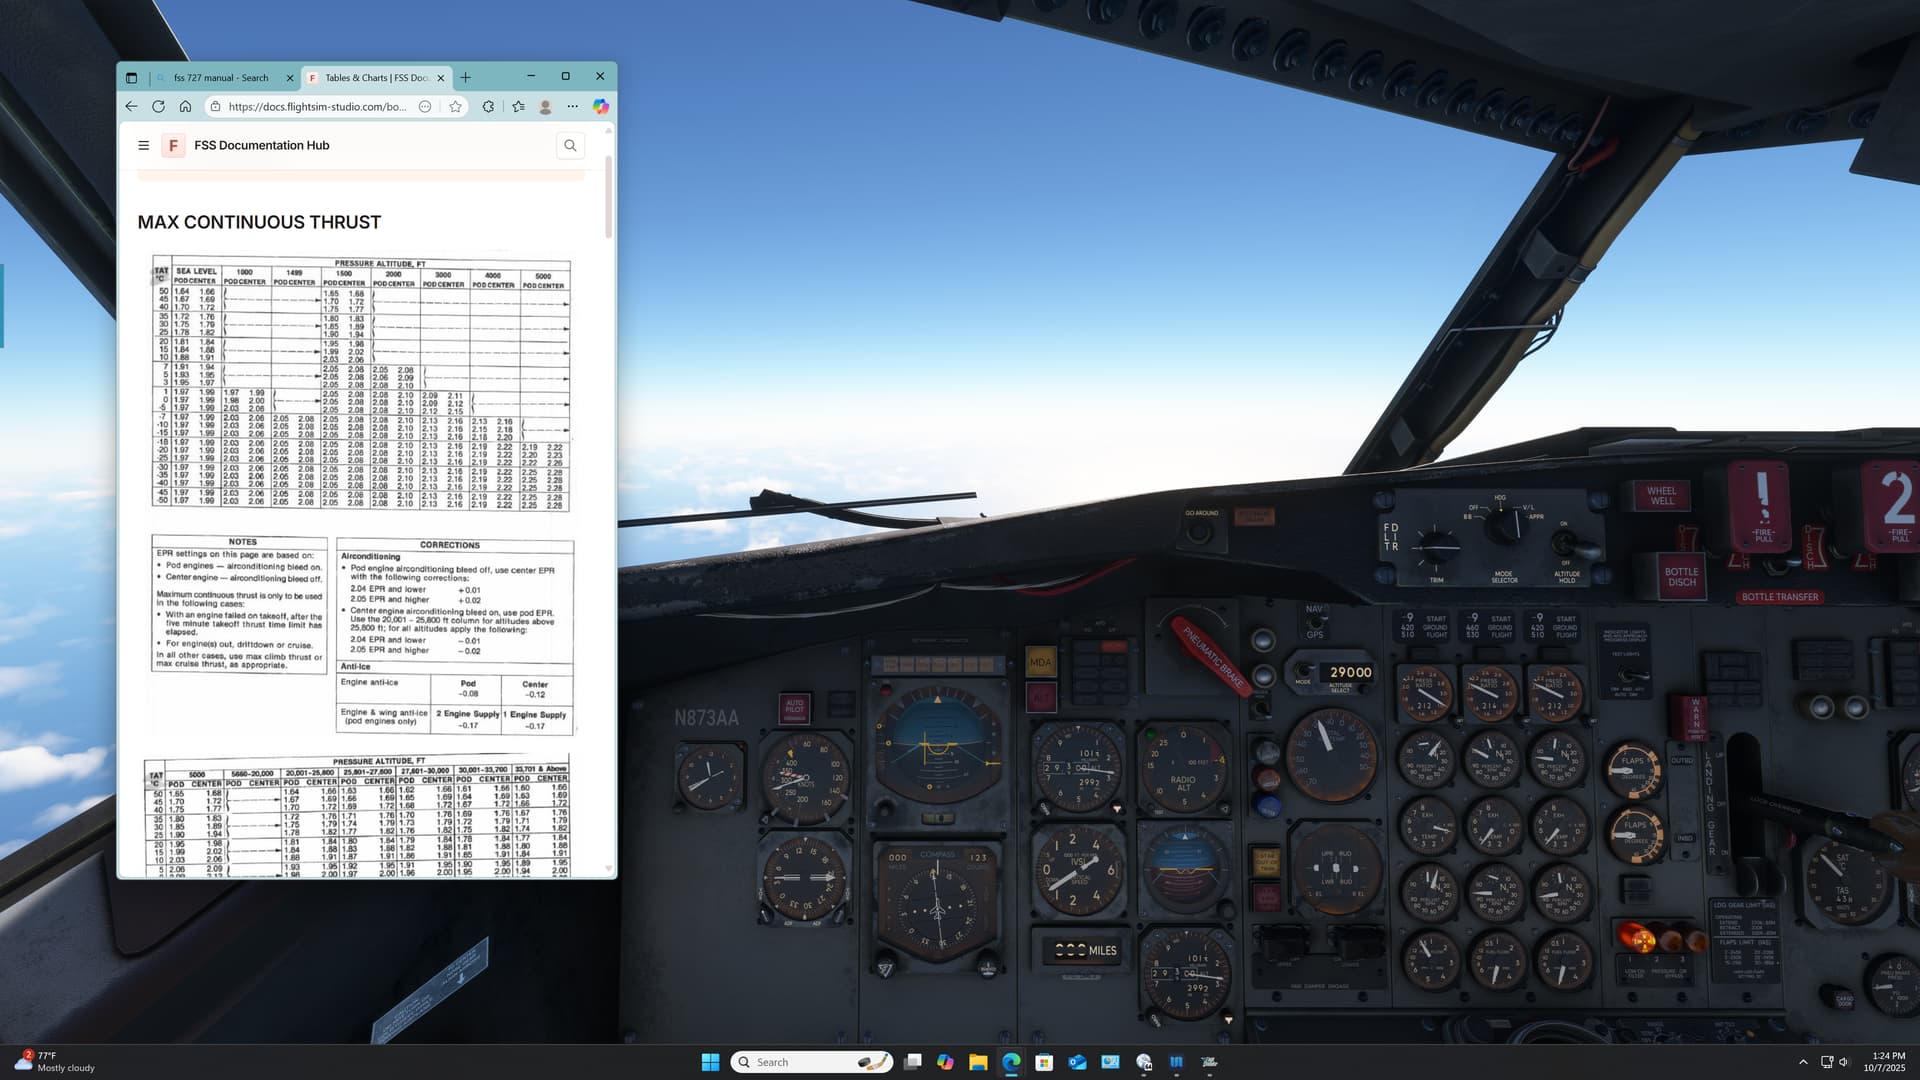Open the tab actions menu

tap(131, 77)
